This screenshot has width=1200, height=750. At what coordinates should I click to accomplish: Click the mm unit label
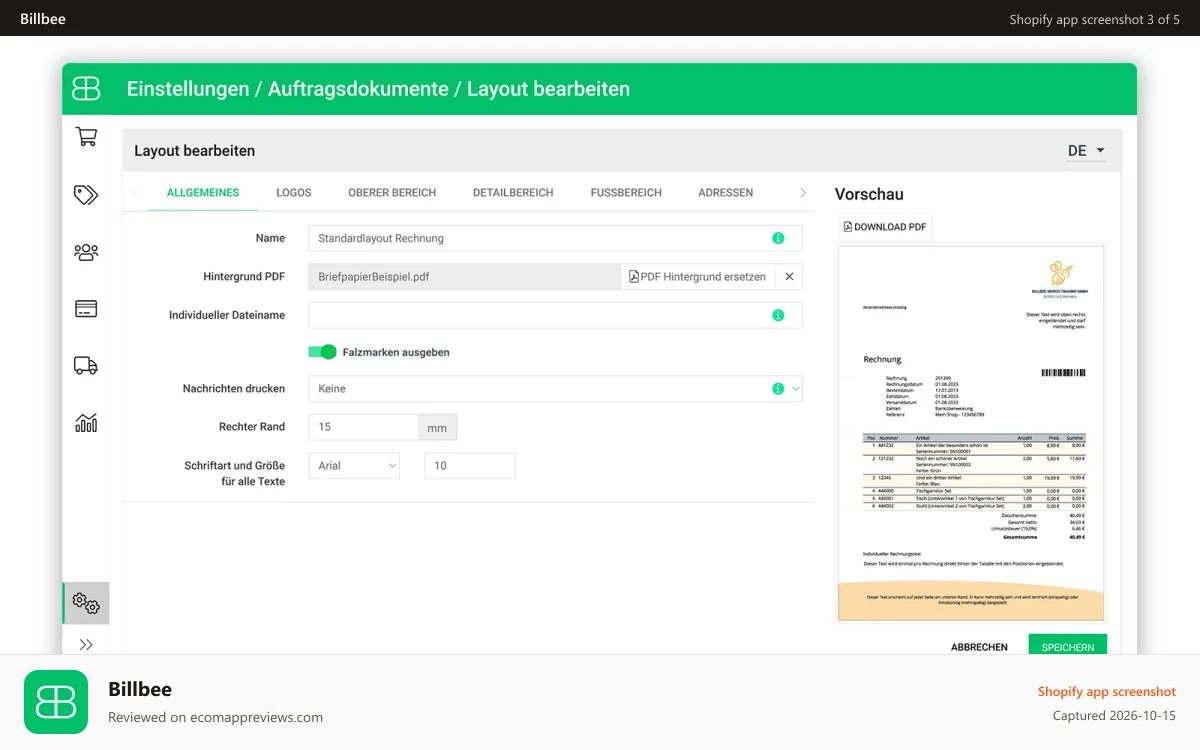pos(437,427)
